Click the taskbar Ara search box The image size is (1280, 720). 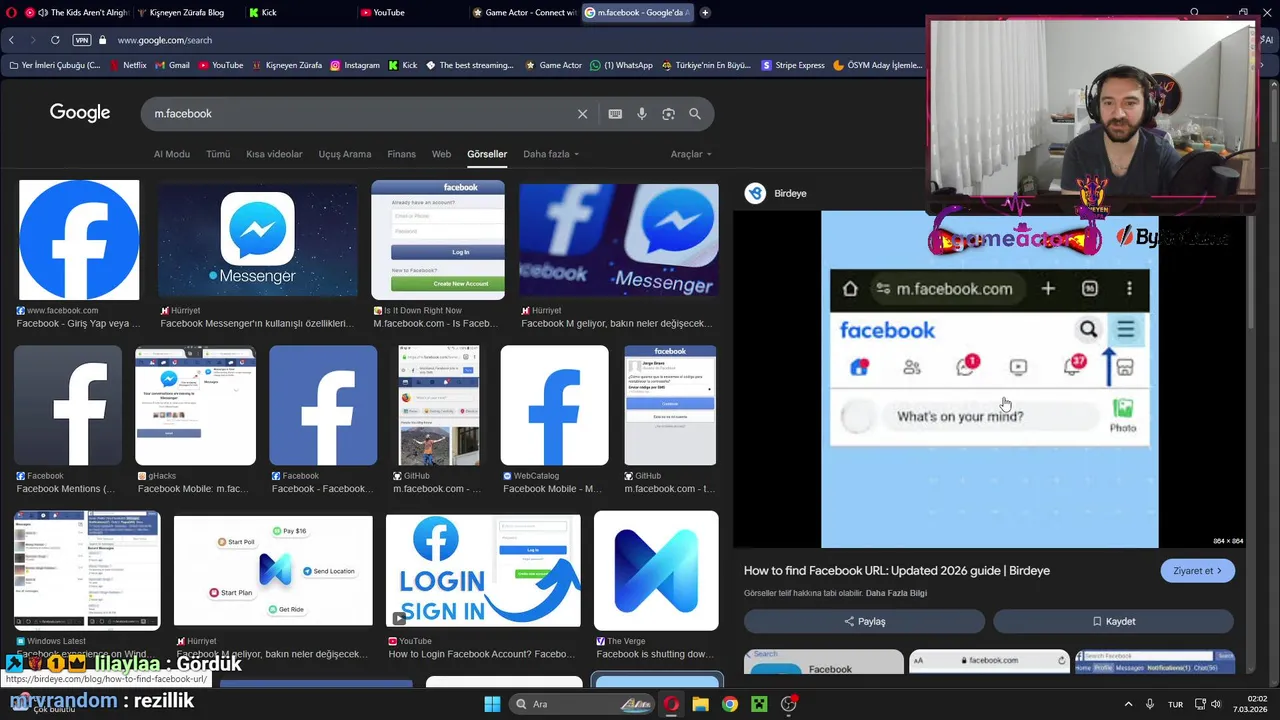(584, 704)
